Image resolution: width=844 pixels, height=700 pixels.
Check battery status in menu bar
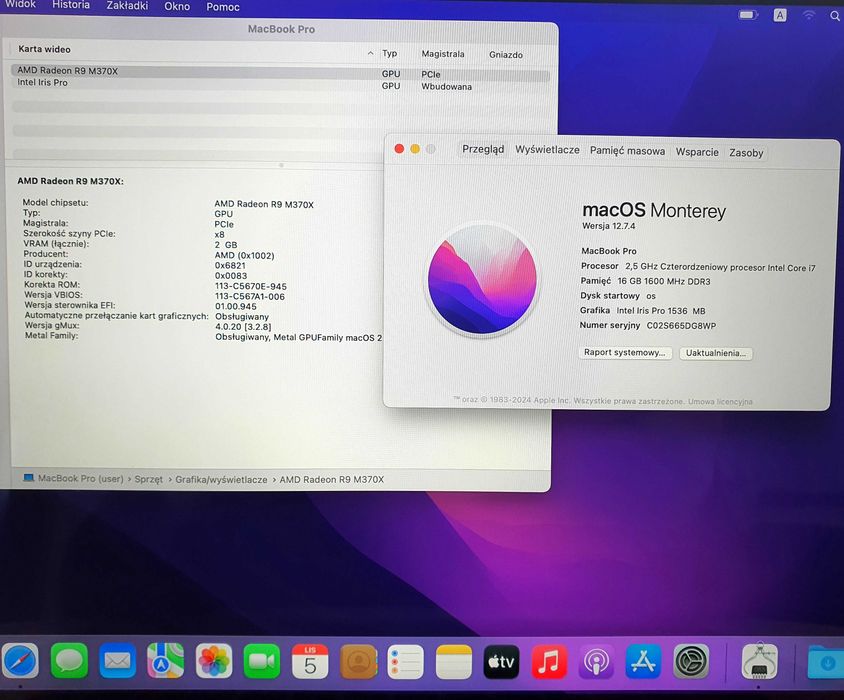pos(748,15)
